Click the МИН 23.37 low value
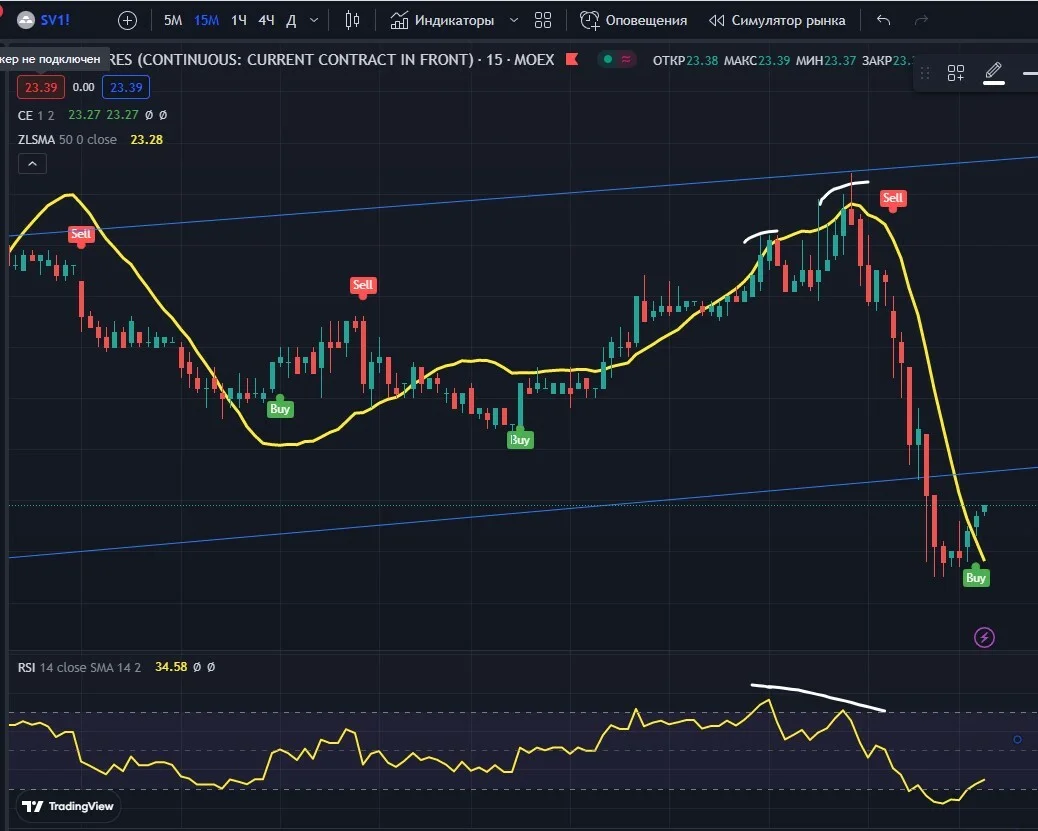Screen dimensions: 1038x831 coord(826,60)
